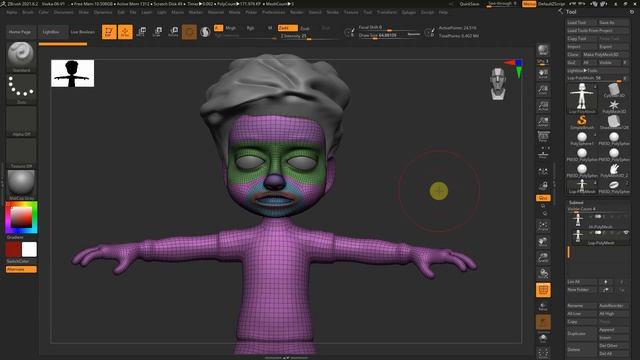Click Make PolyMesh3D button
The image size is (640, 360).
point(606,54)
